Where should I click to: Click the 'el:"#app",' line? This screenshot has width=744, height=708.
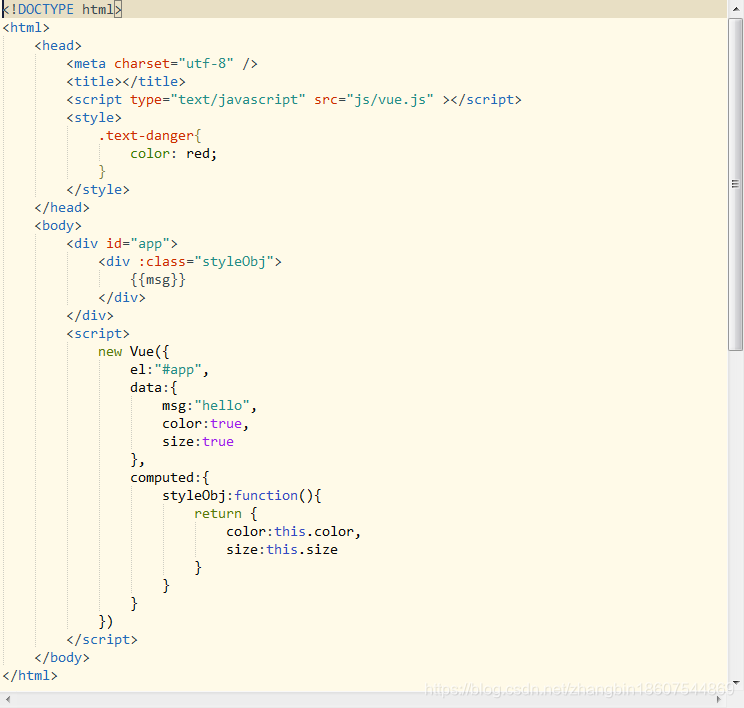tap(169, 370)
